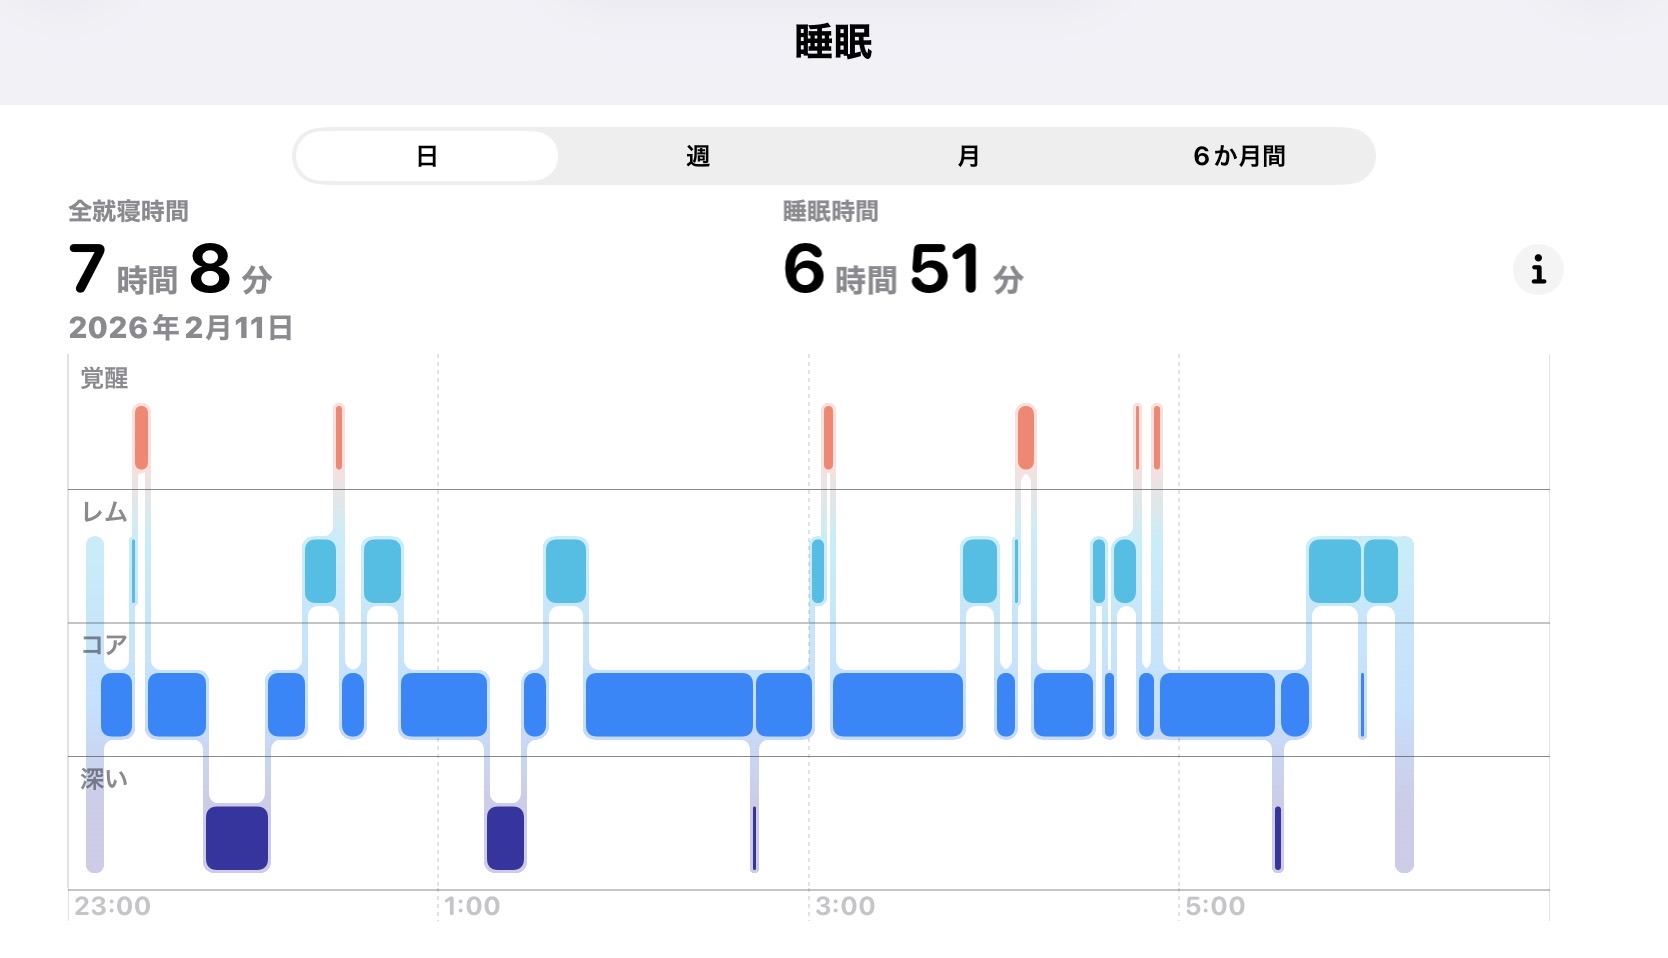Tap the 2026年2月11日 date label

(x=180, y=328)
